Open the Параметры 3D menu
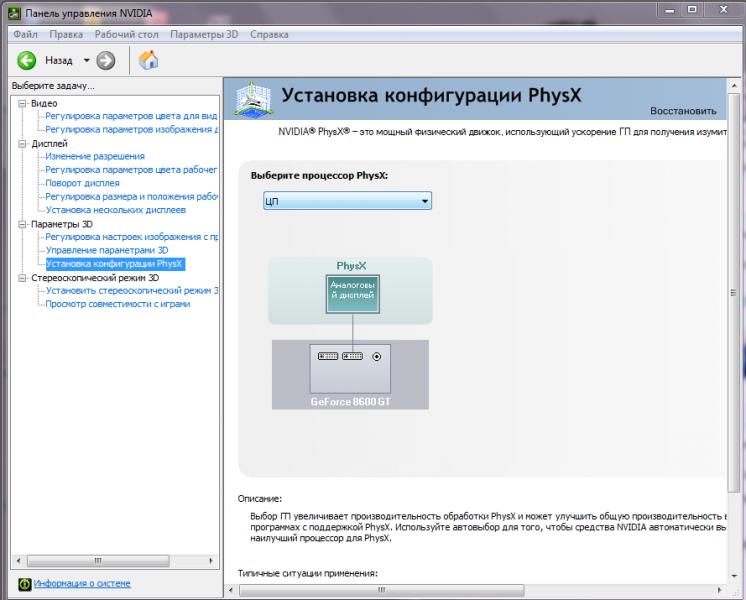This screenshot has height=600, width=746. [x=204, y=34]
